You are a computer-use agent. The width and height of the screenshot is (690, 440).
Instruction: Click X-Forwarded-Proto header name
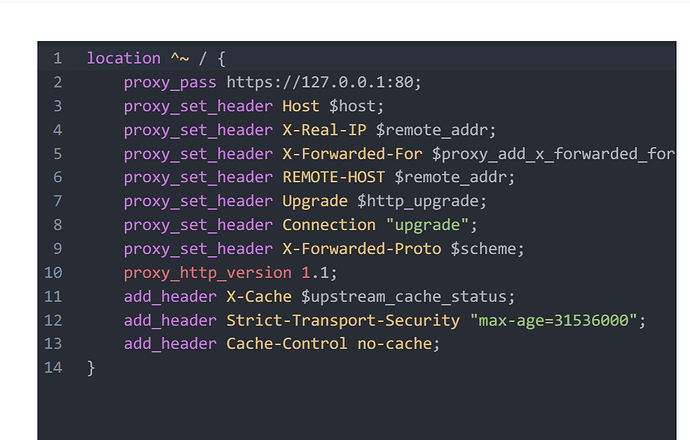tap(362, 249)
